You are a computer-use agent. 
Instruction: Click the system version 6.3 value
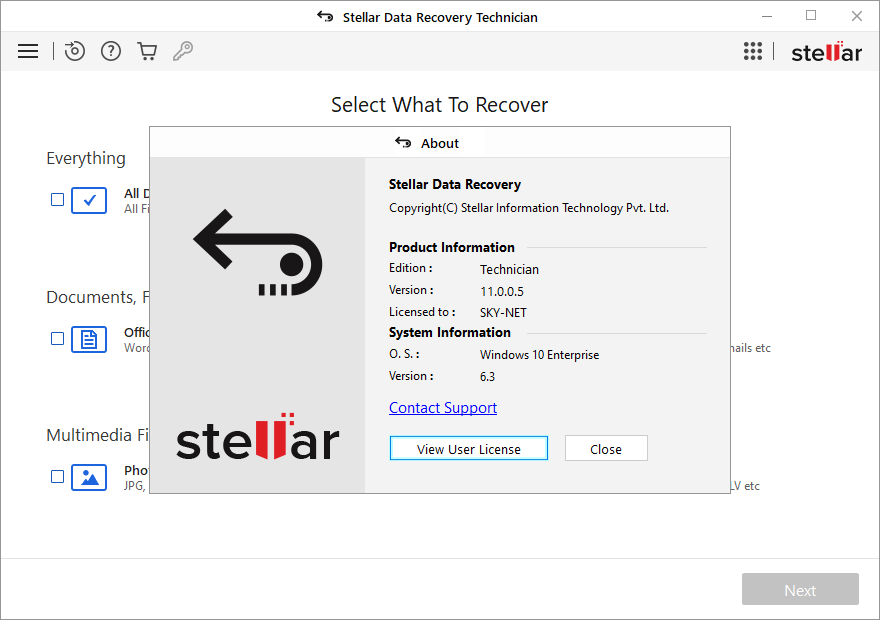487,376
